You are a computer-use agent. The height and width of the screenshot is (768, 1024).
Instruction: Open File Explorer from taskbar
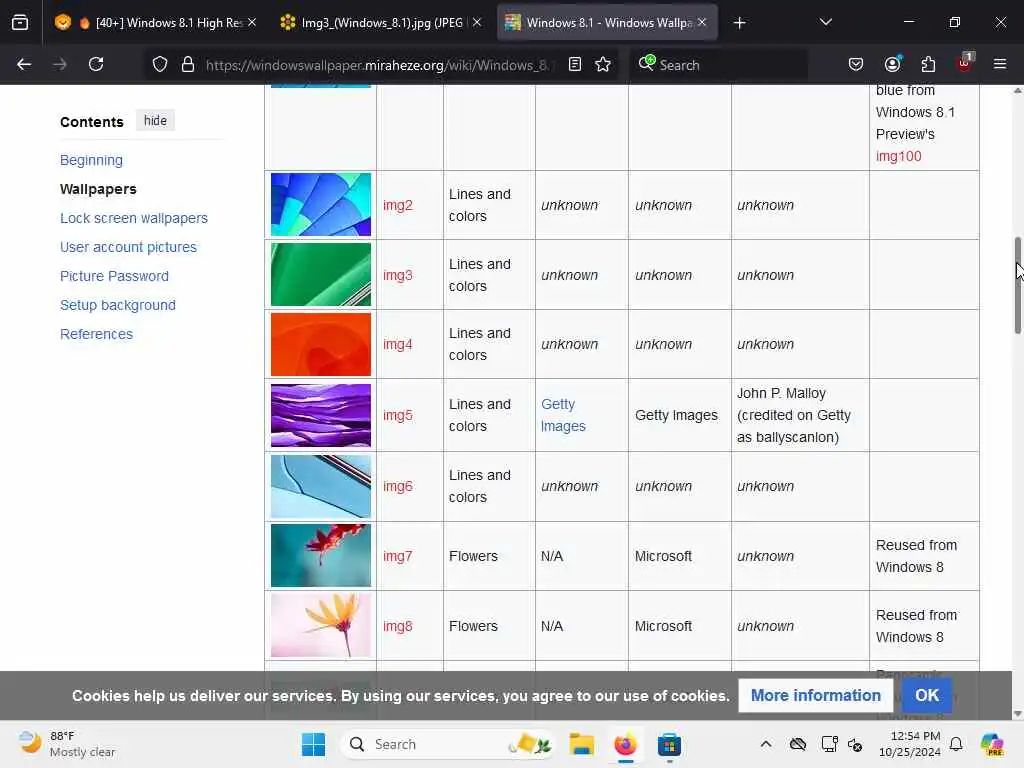pos(581,744)
